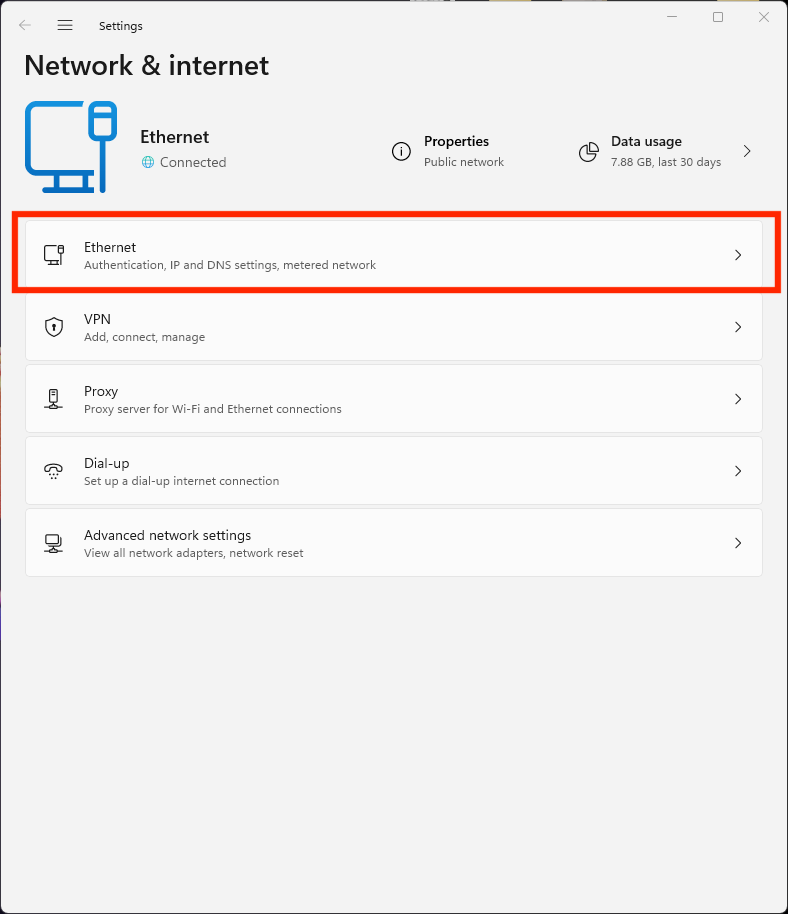Click the Advanced network settings icon
The image size is (788, 914).
(x=54, y=543)
